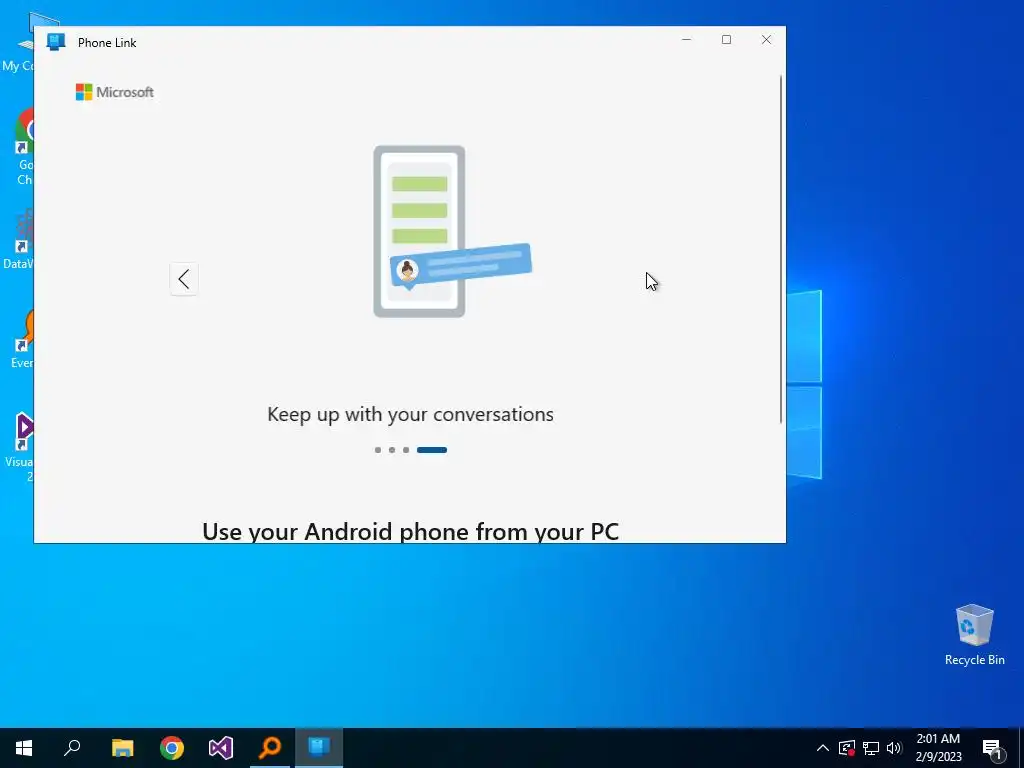Click the phone conversation illustration

(452, 231)
